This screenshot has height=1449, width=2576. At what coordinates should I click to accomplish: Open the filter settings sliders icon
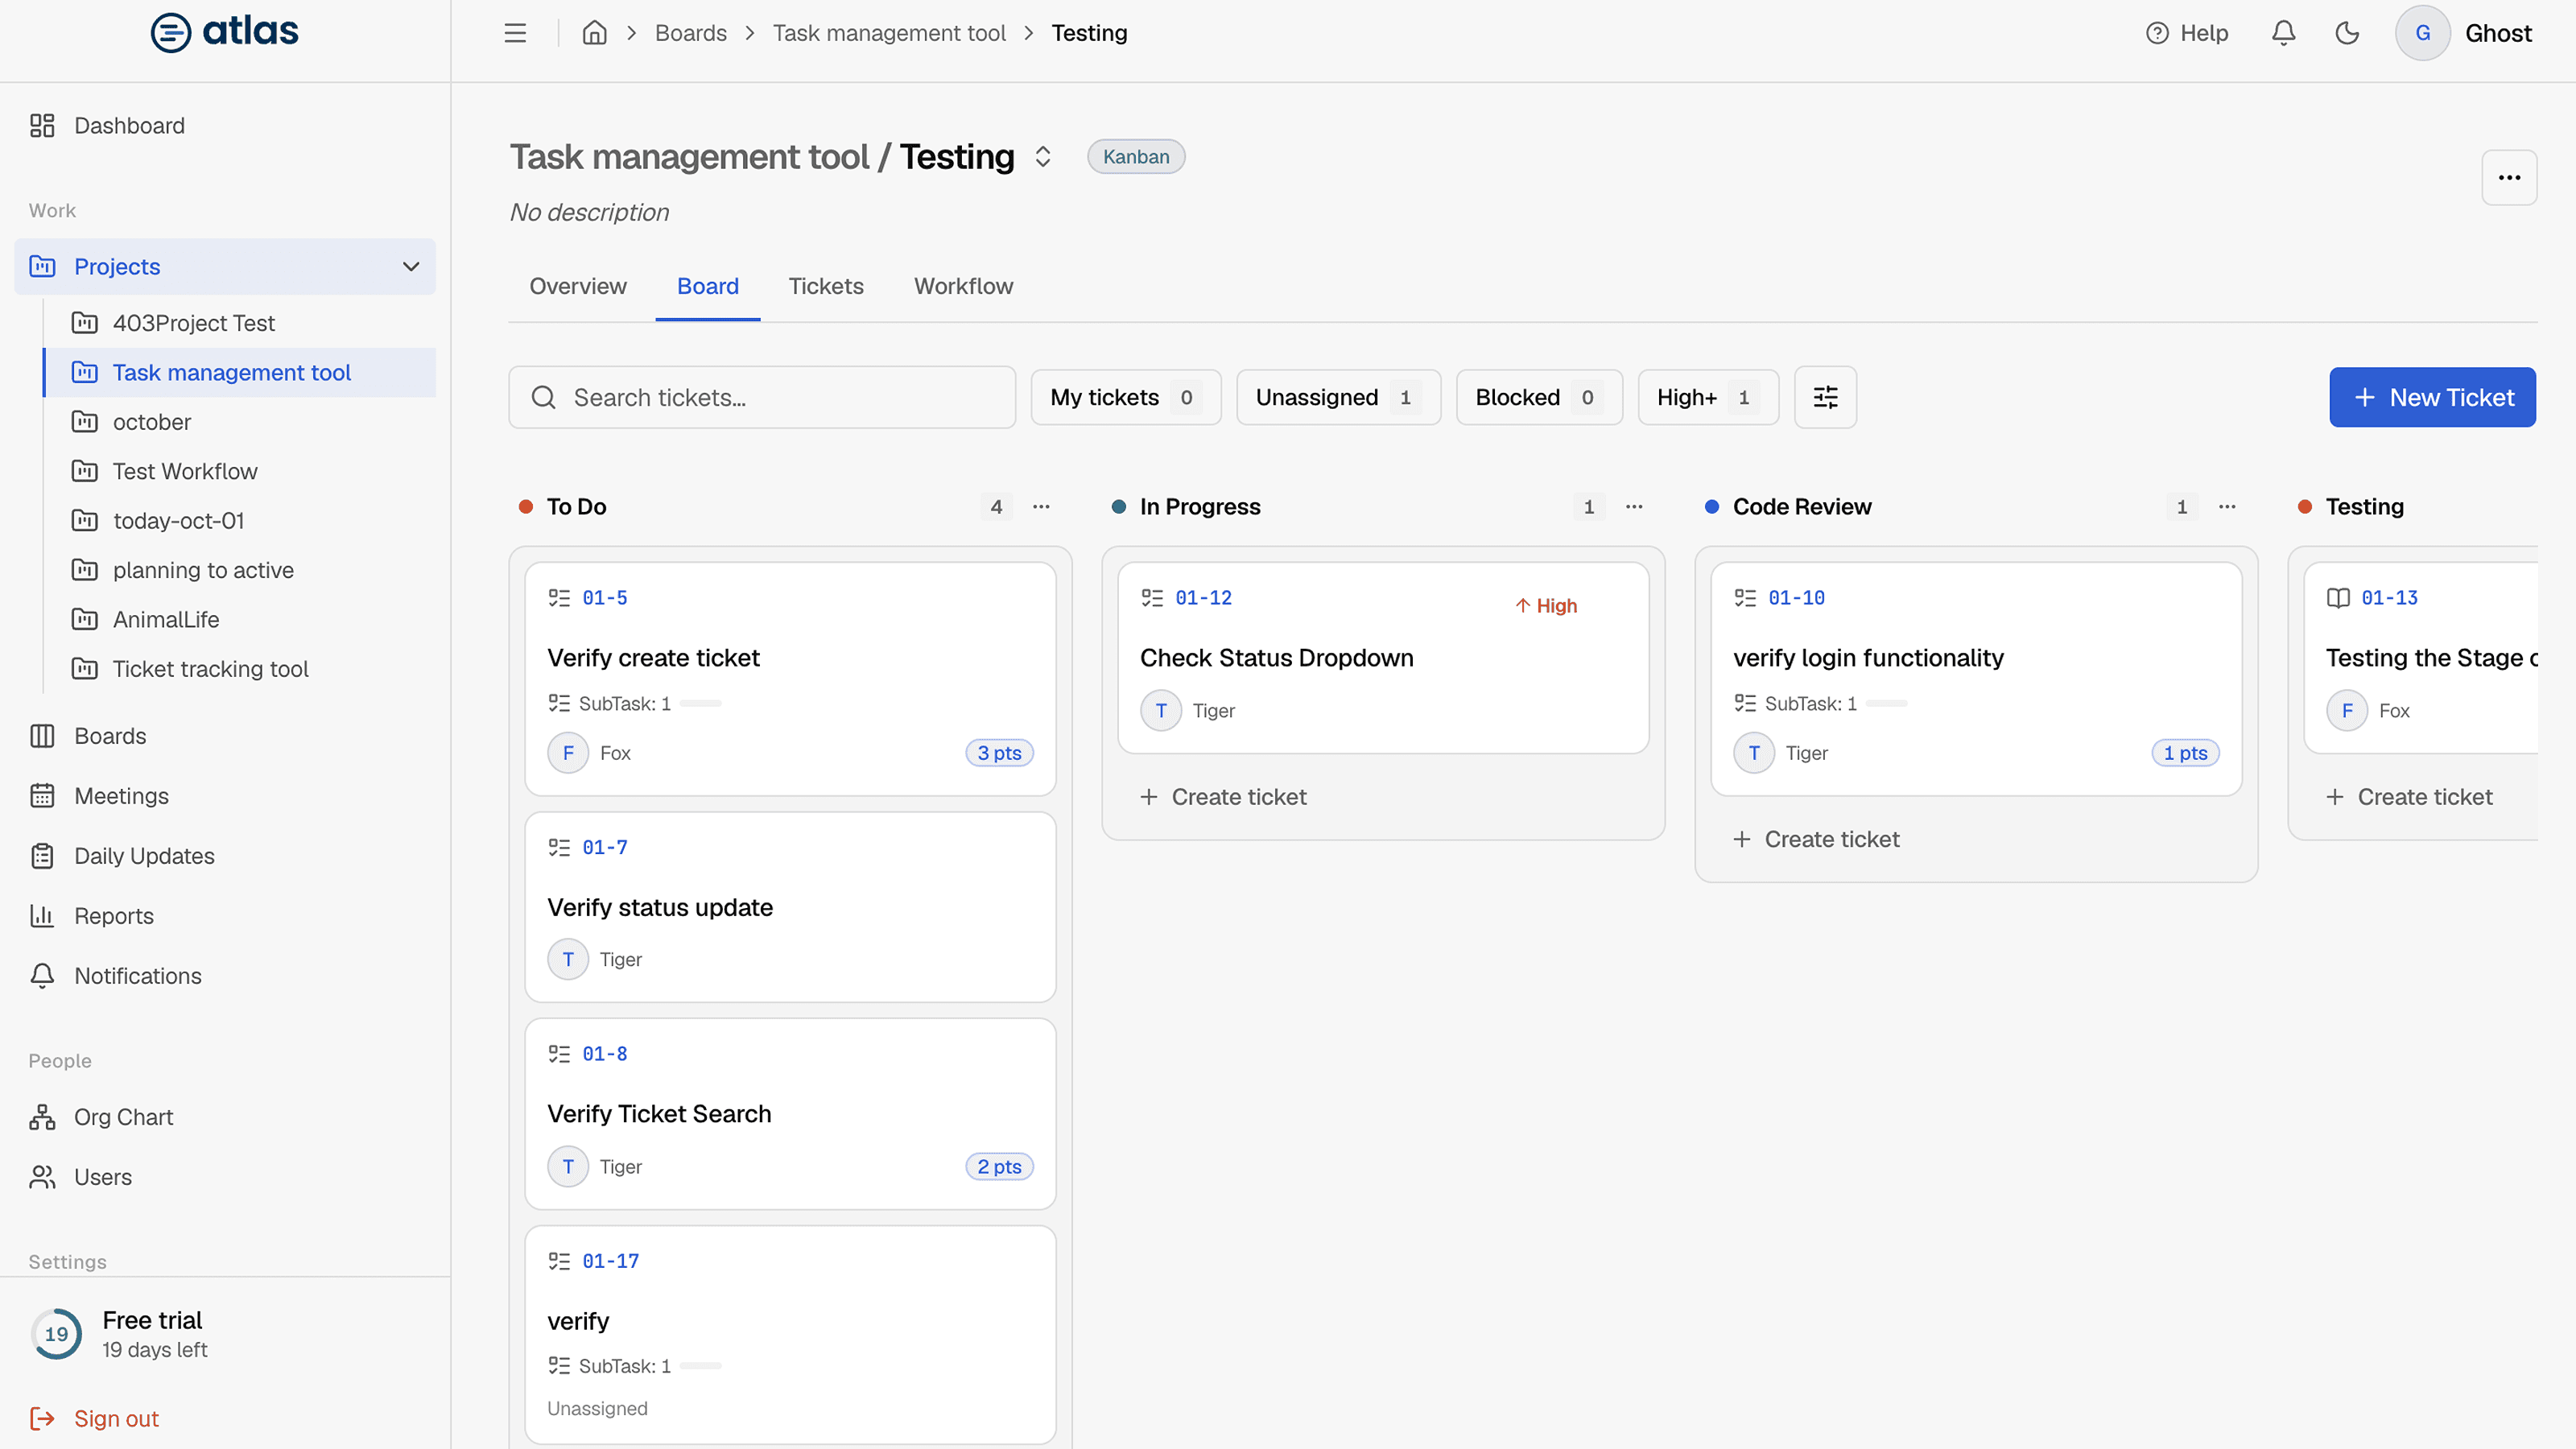click(x=1825, y=397)
